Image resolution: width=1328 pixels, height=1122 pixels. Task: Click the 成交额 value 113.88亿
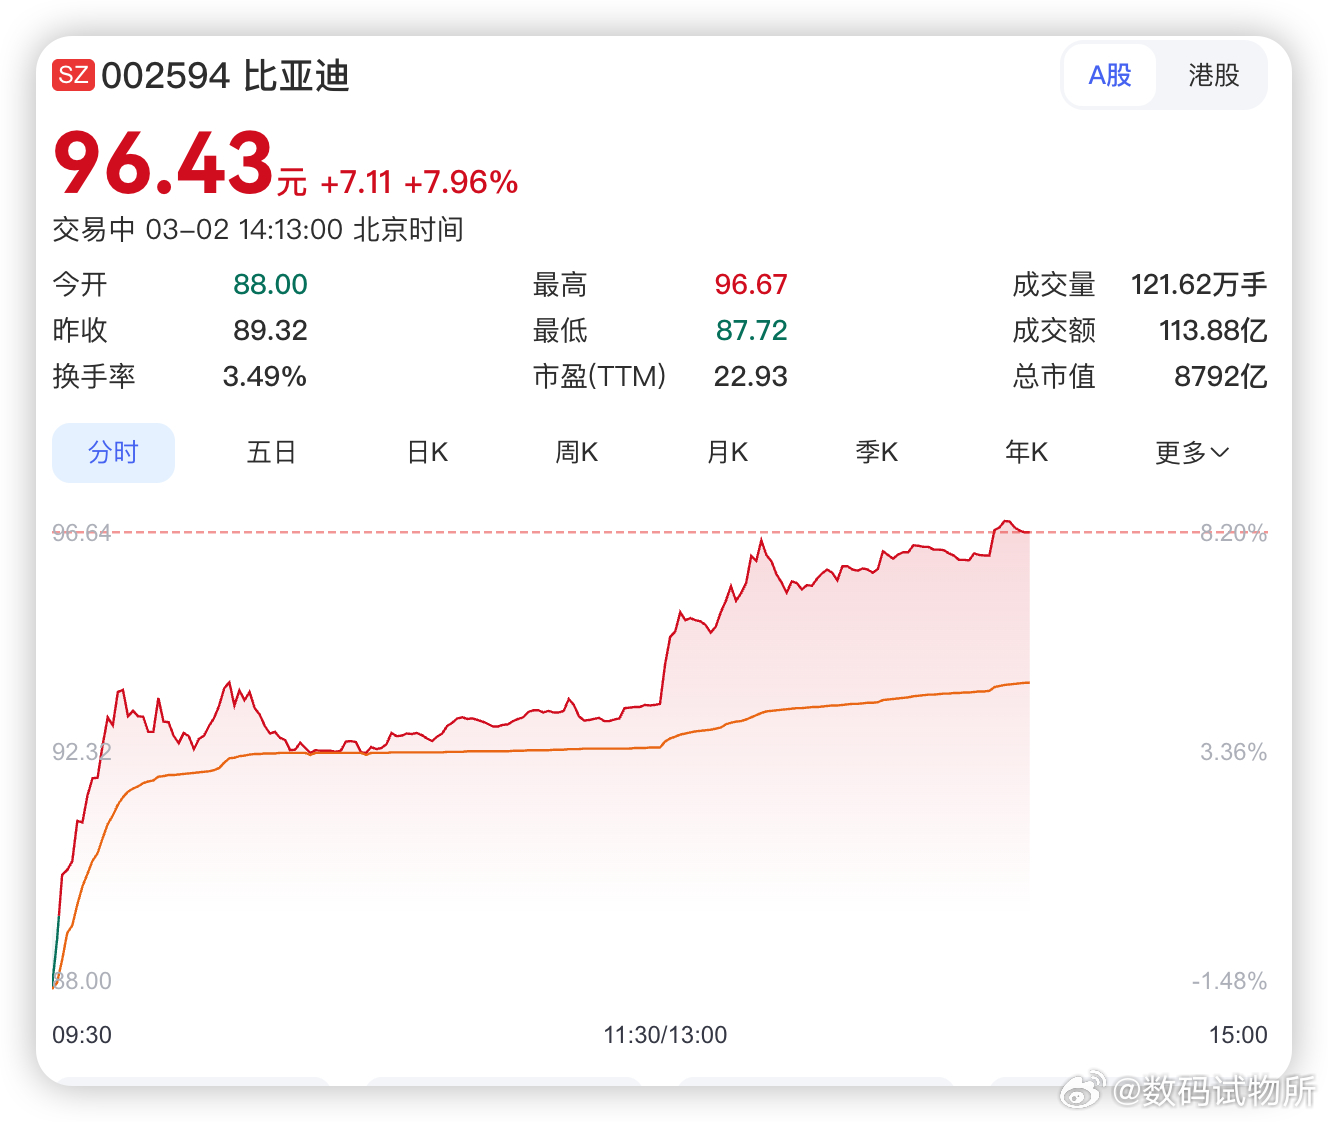click(1213, 331)
